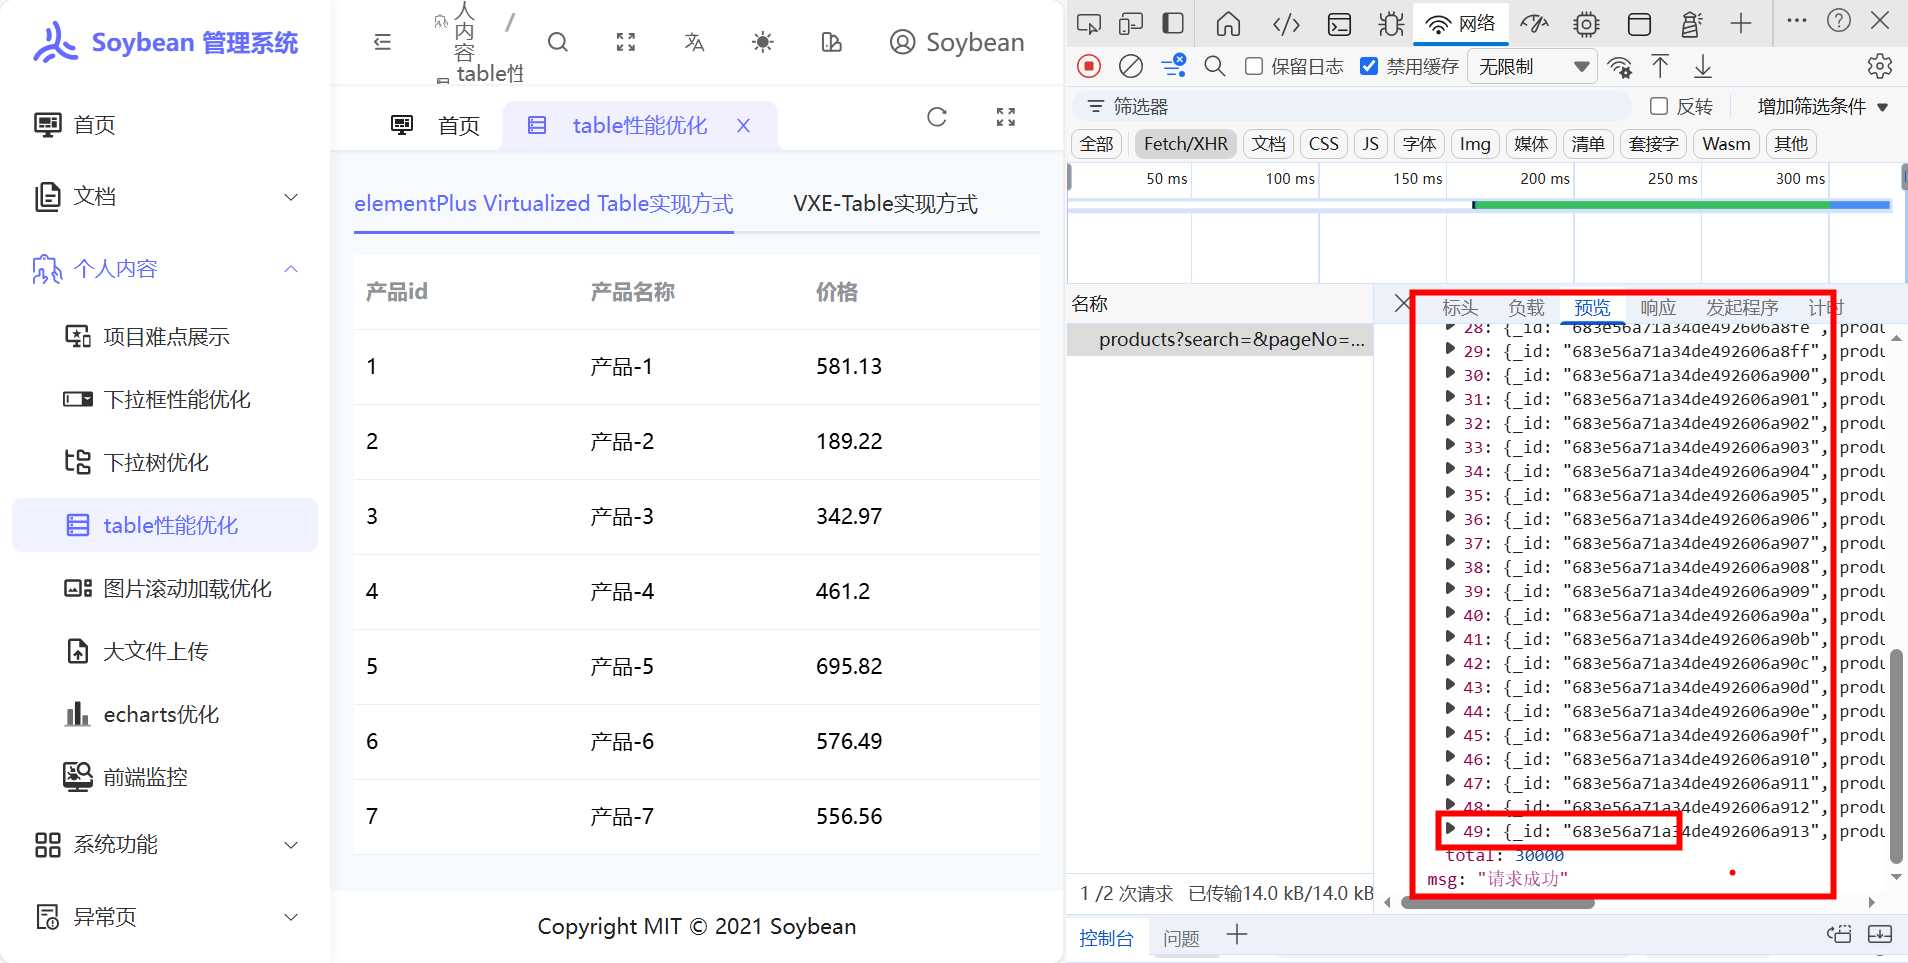Enable the 保留日志 checkbox
The height and width of the screenshot is (963, 1908).
[1254, 67]
